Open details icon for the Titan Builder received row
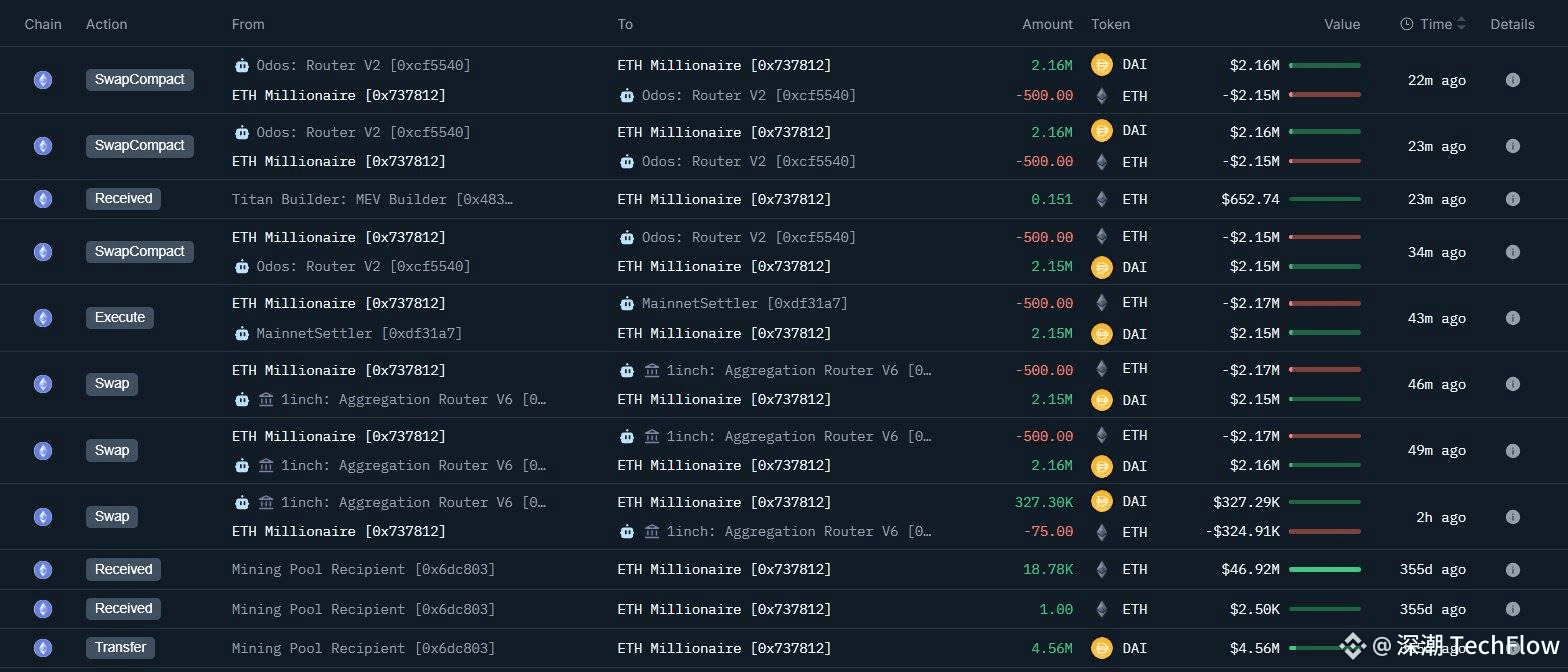Image resolution: width=1568 pixels, height=672 pixels. (1512, 199)
